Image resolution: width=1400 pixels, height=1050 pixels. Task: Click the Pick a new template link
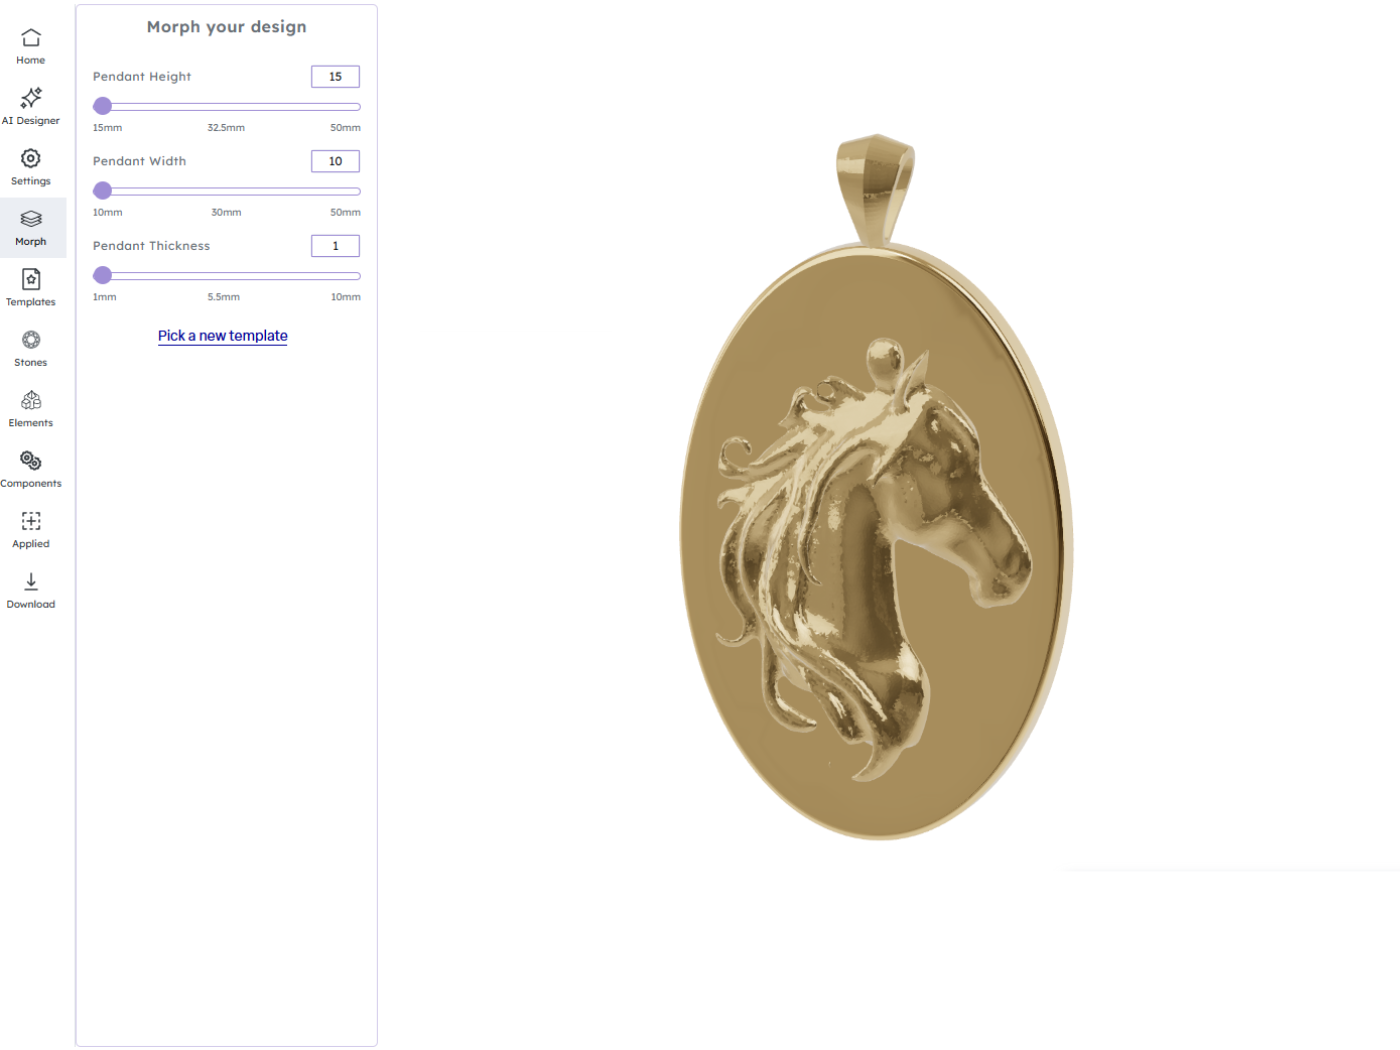pos(223,336)
